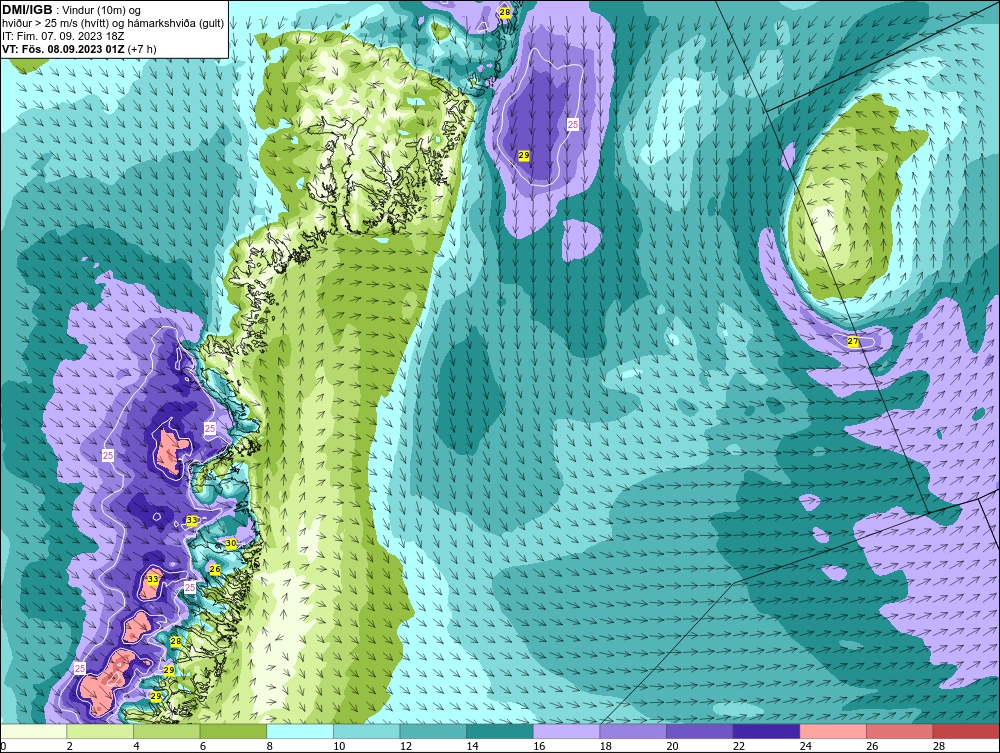Image resolution: width=1000 pixels, height=753 pixels.
Task: Click the number 8 on the colour scale
Action: pyautogui.click(x=270, y=746)
